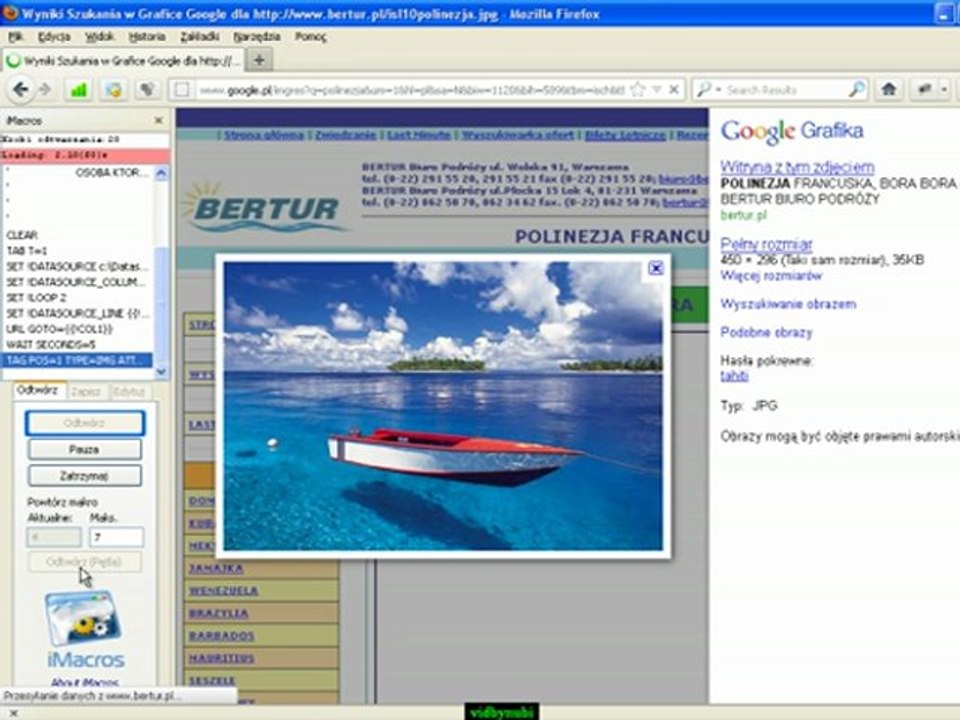The height and width of the screenshot is (720, 960).
Task: Select the Wyniki Szukania browser tab
Action: (x=124, y=61)
